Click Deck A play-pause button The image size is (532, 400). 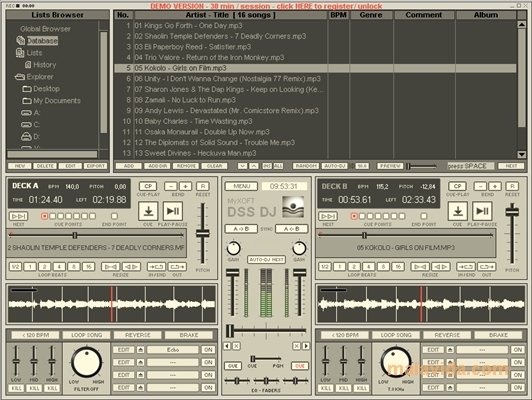173,211
